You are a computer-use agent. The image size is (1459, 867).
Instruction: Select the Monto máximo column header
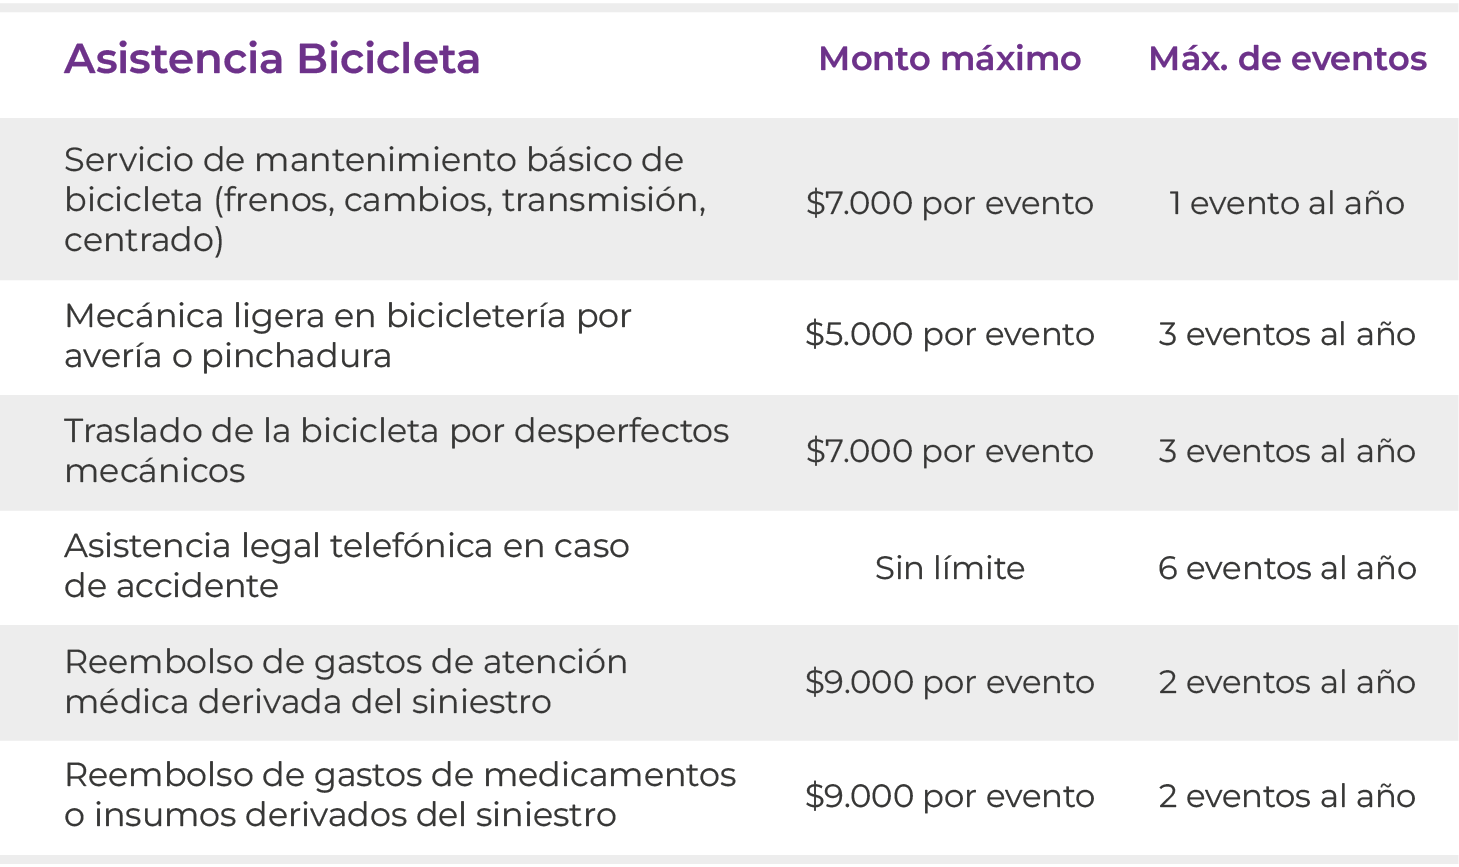pyautogui.click(x=949, y=59)
